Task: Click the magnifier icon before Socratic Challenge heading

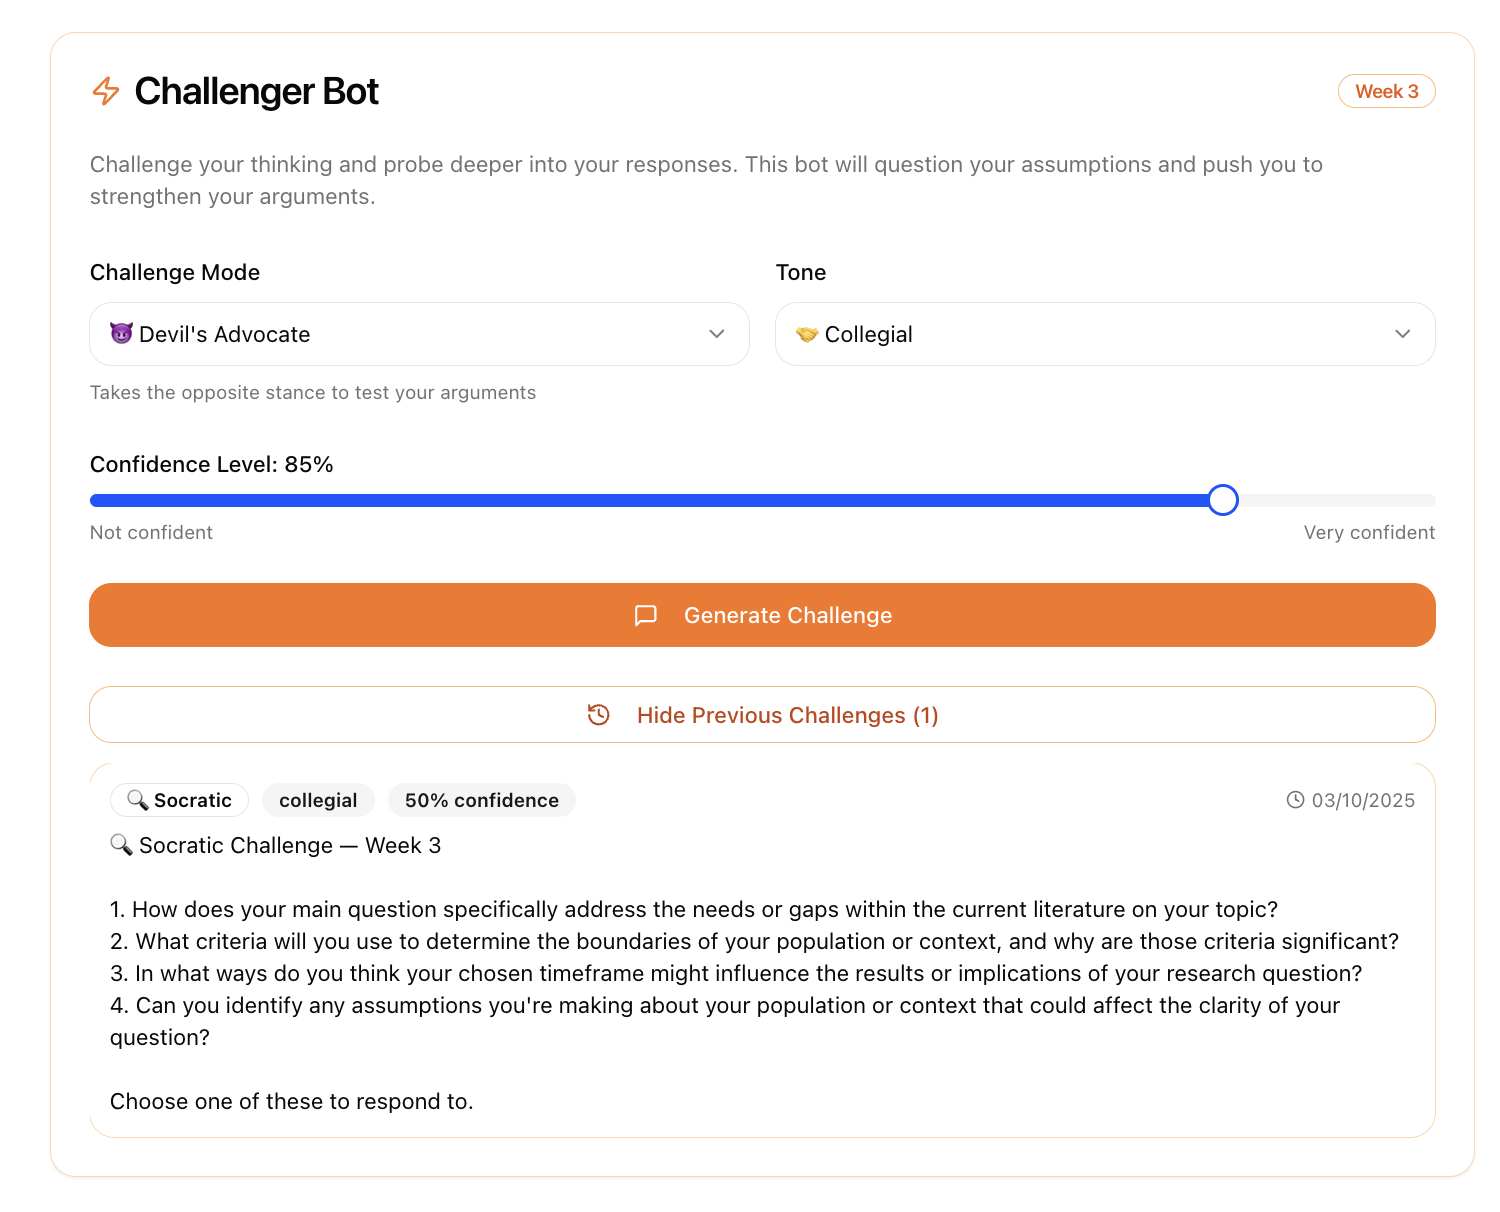Action: click(121, 845)
